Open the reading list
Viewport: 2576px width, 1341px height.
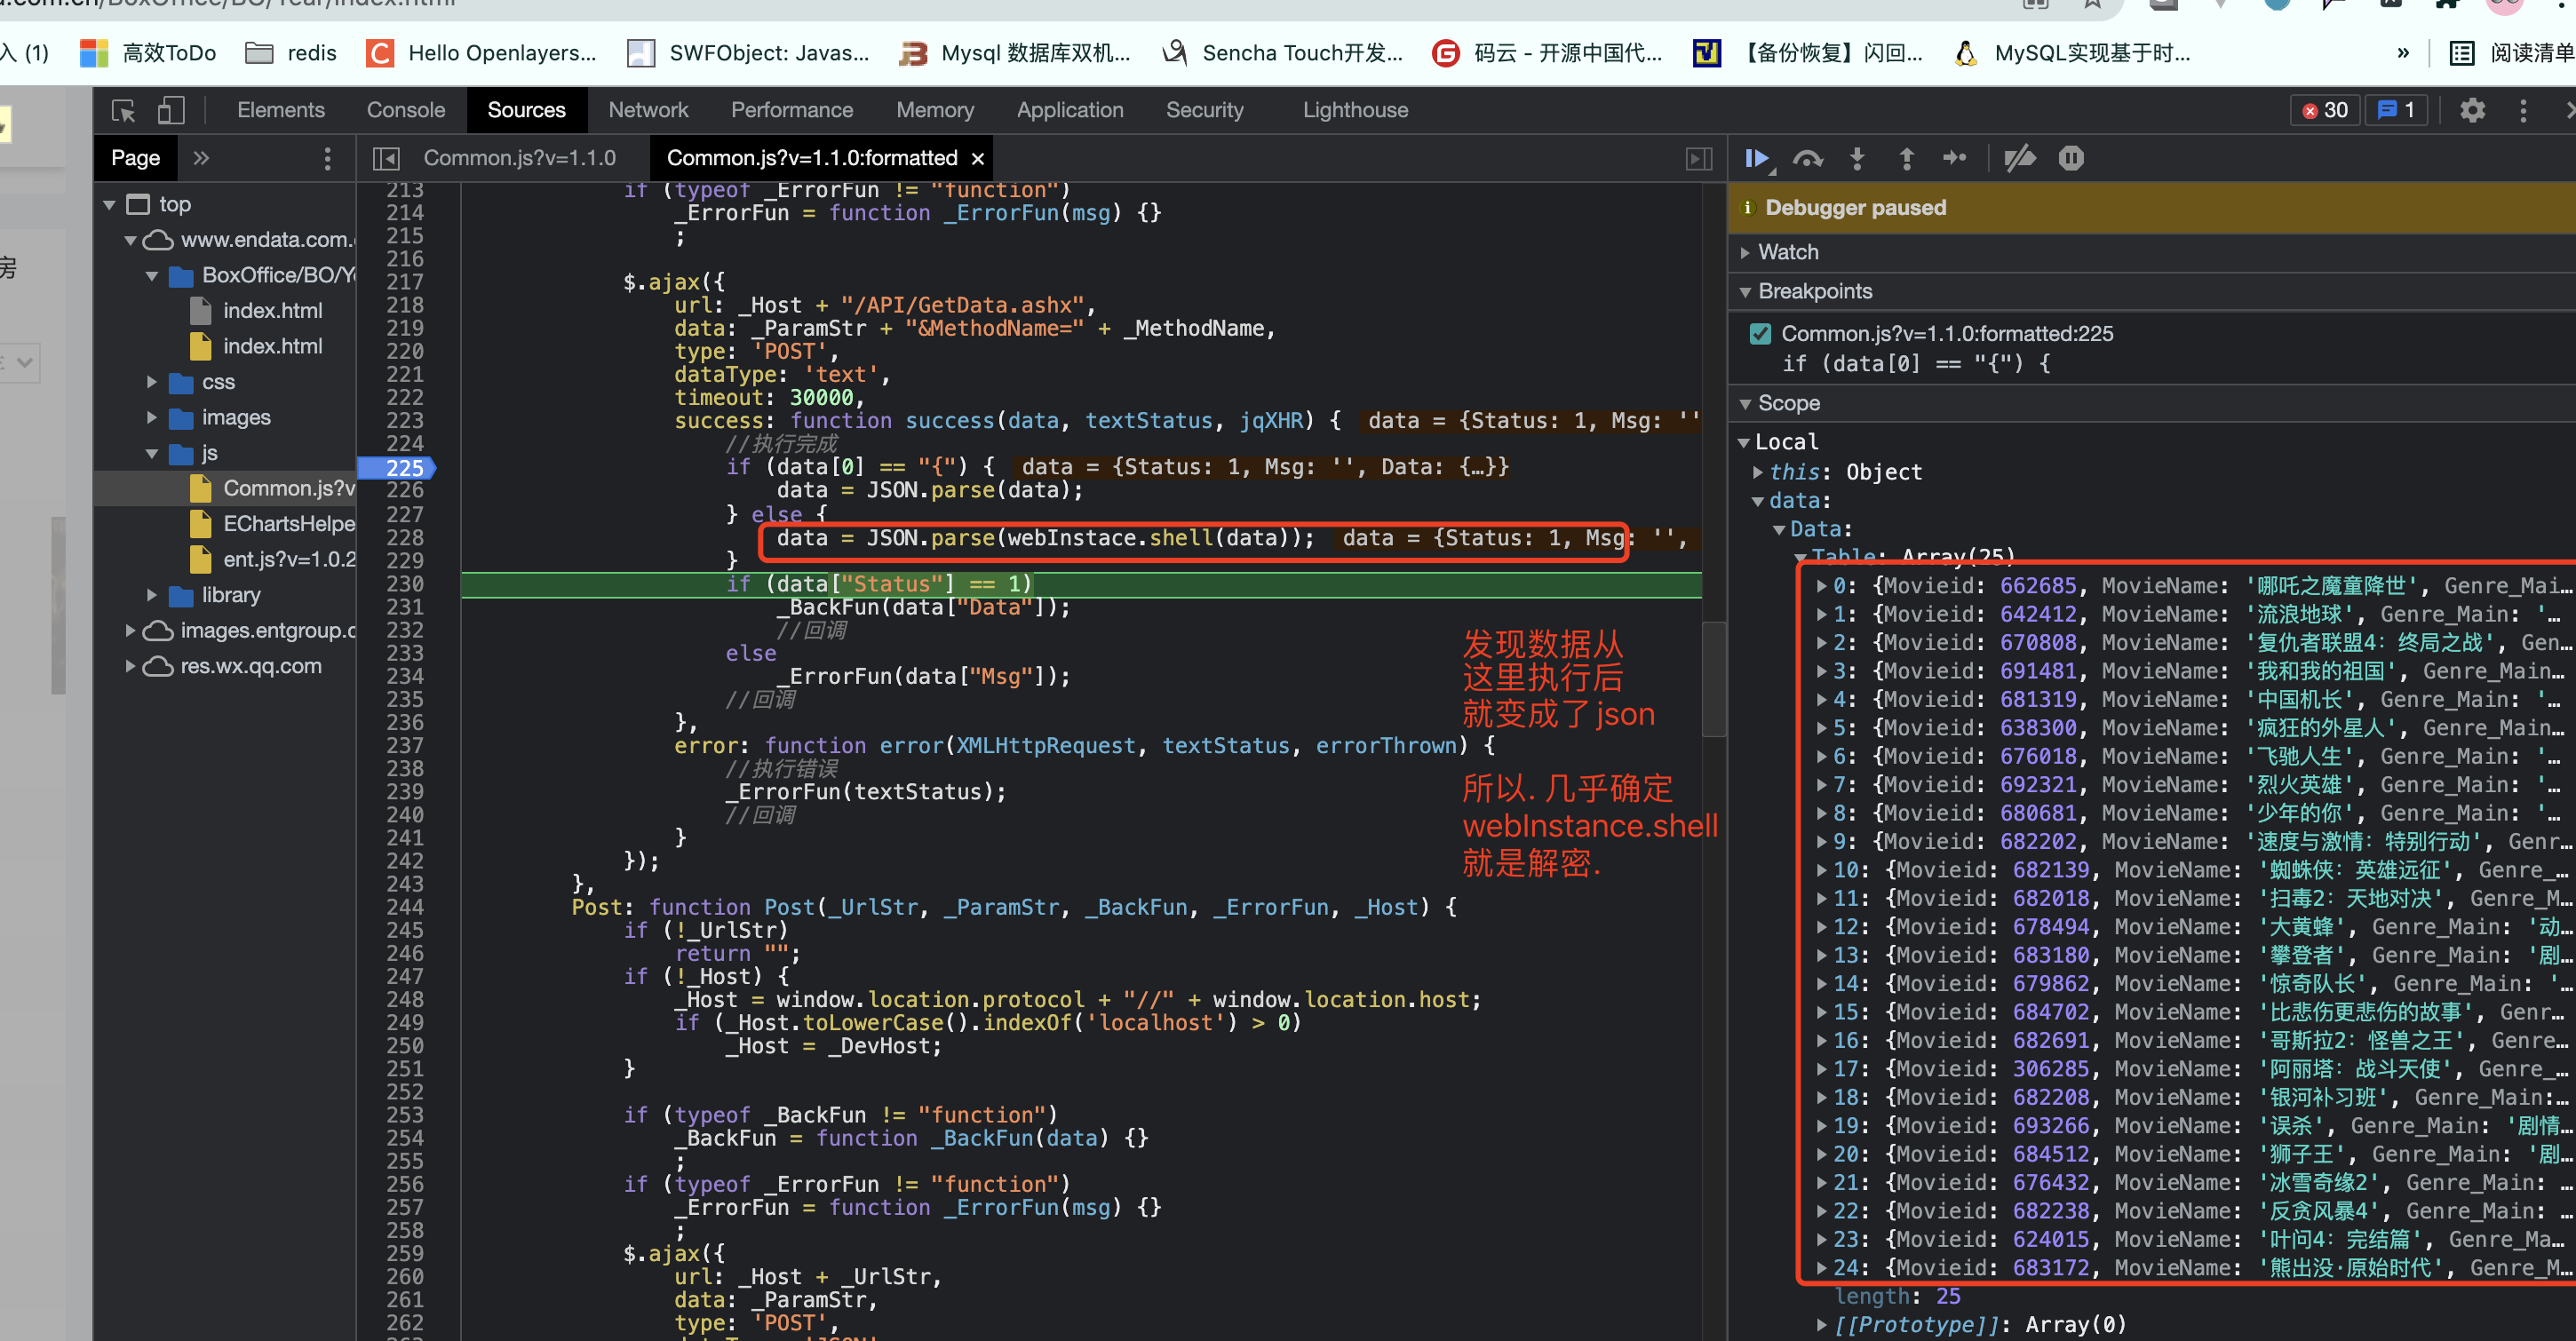[x=2510, y=53]
